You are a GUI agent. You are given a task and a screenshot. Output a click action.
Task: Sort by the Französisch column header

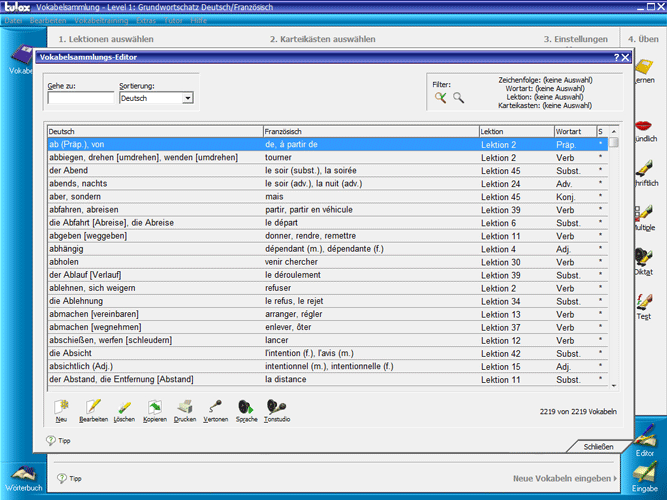click(371, 131)
